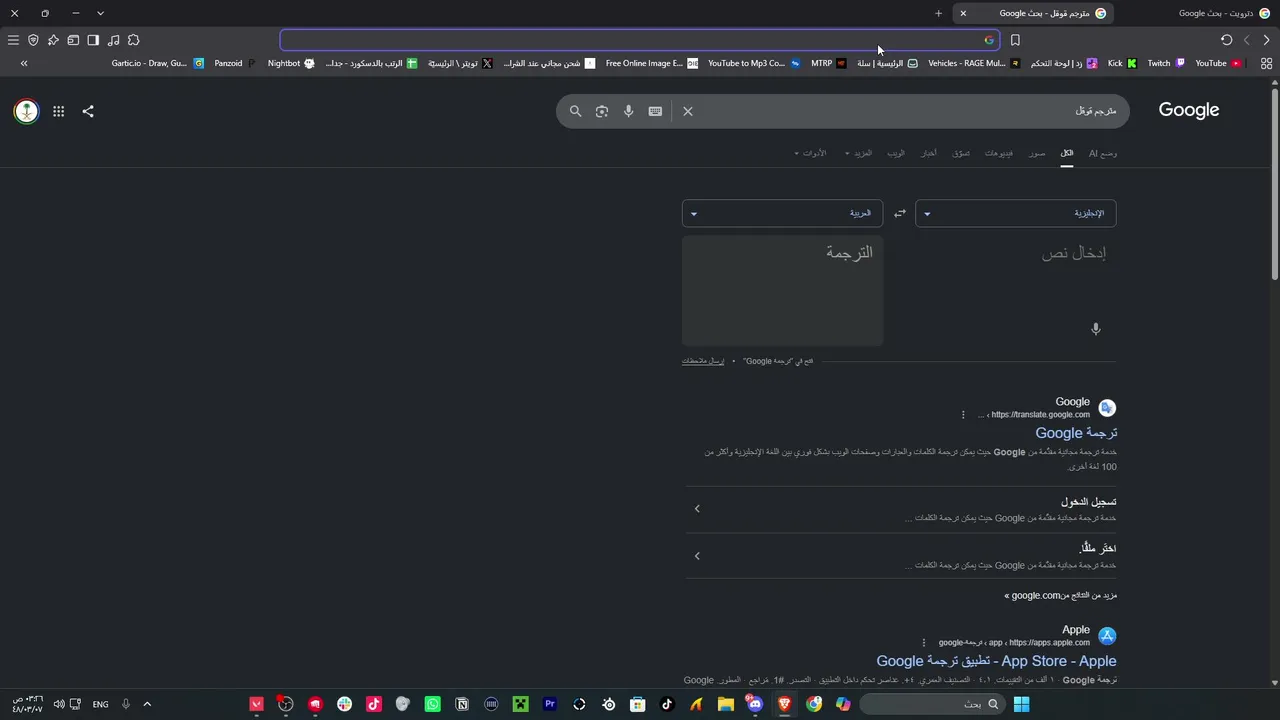This screenshot has width=1280, height=720.
Task: Click مزيد من النتائج من google.com link
Action: coord(1060,595)
